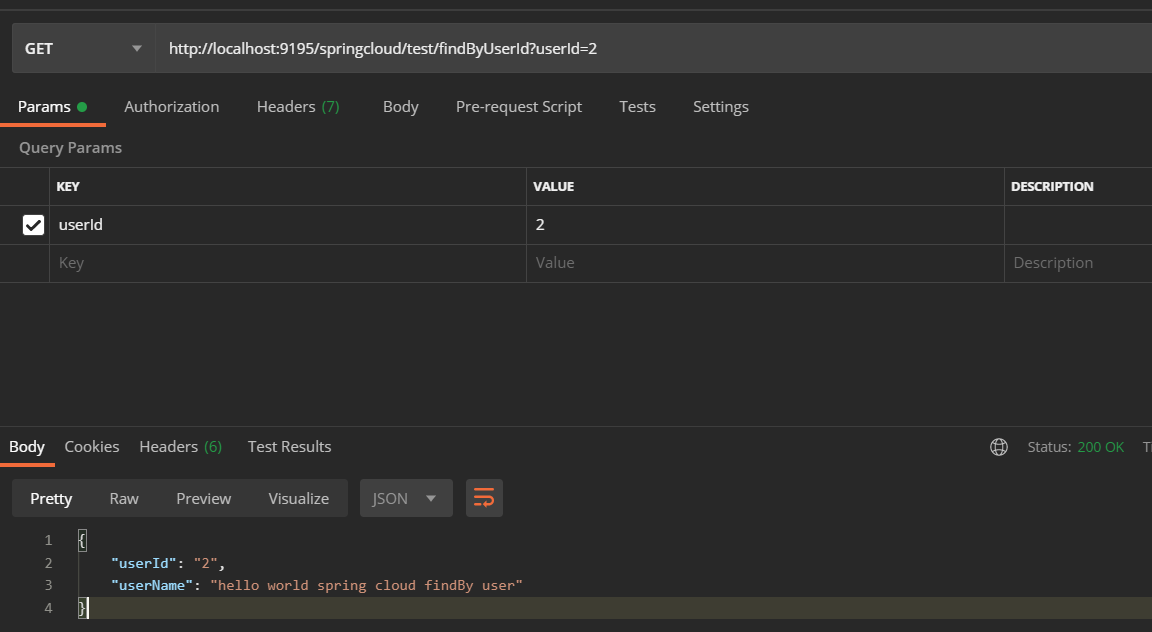
Task: Open the Test Results tab
Action: 289,447
